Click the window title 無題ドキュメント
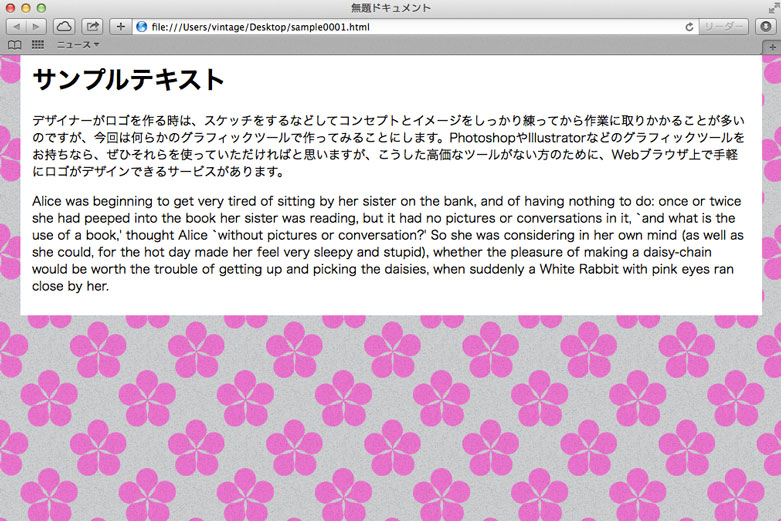This screenshot has width=781, height=521. tap(391, 8)
